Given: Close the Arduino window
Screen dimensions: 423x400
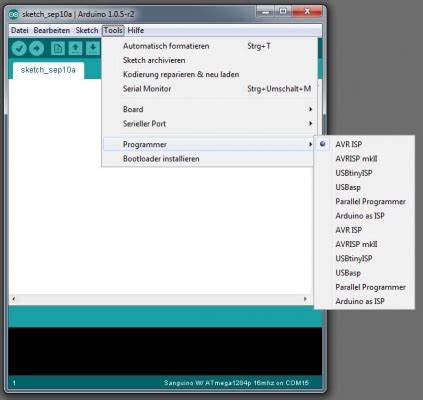Looking at the screenshot, I should [x=307, y=12].
